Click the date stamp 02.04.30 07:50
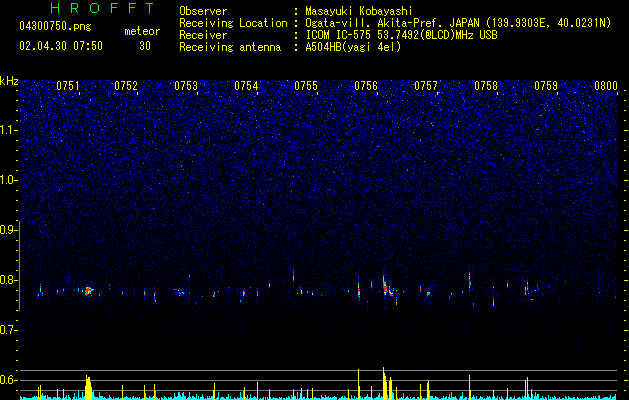Viewport: 629px width, 400px height. 61,46
